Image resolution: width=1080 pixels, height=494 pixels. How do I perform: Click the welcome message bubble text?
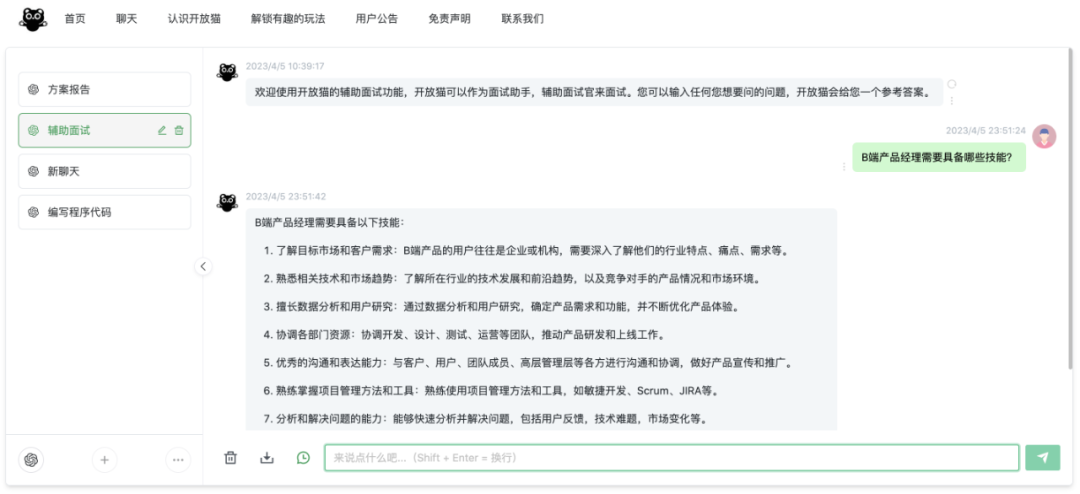(x=594, y=92)
